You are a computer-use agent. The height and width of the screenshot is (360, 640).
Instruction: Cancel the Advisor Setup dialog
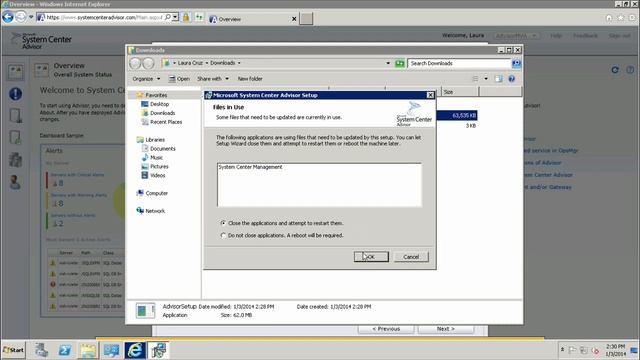[x=411, y=257]
